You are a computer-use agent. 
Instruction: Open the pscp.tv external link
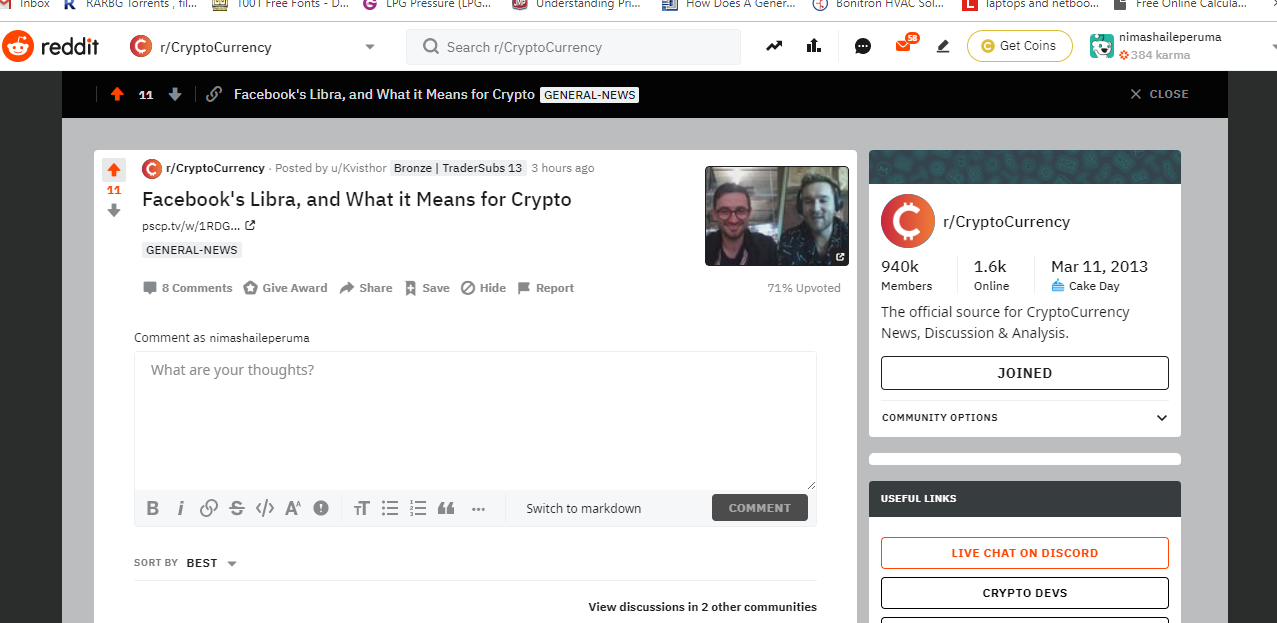[198, 225]
